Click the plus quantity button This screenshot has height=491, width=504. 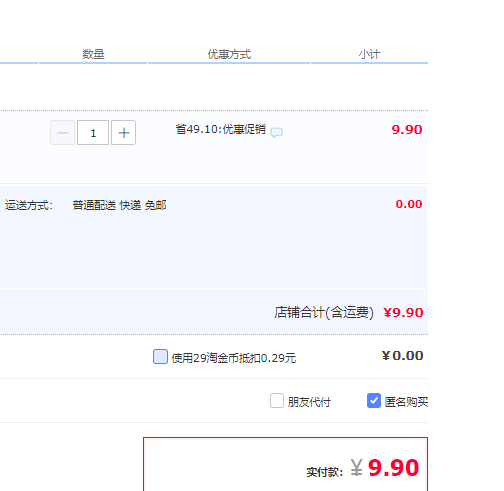123,133
